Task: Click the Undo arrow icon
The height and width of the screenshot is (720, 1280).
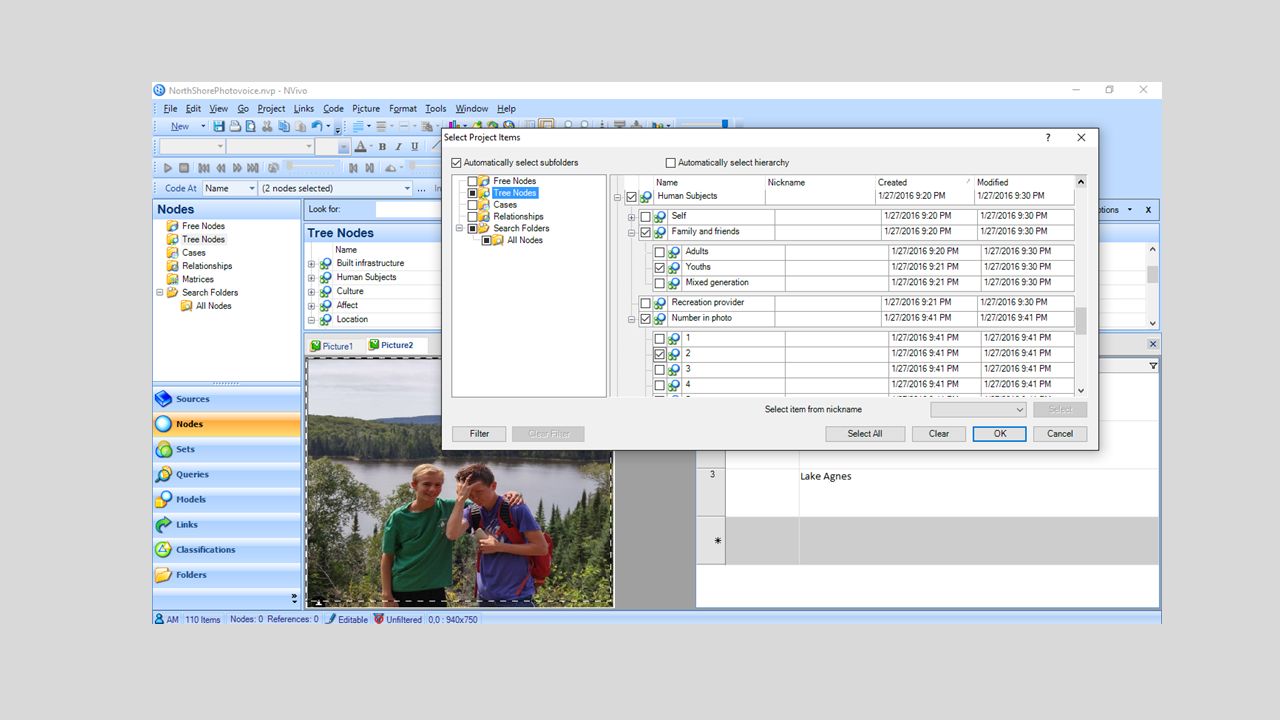Action: [x=316, y=126]
